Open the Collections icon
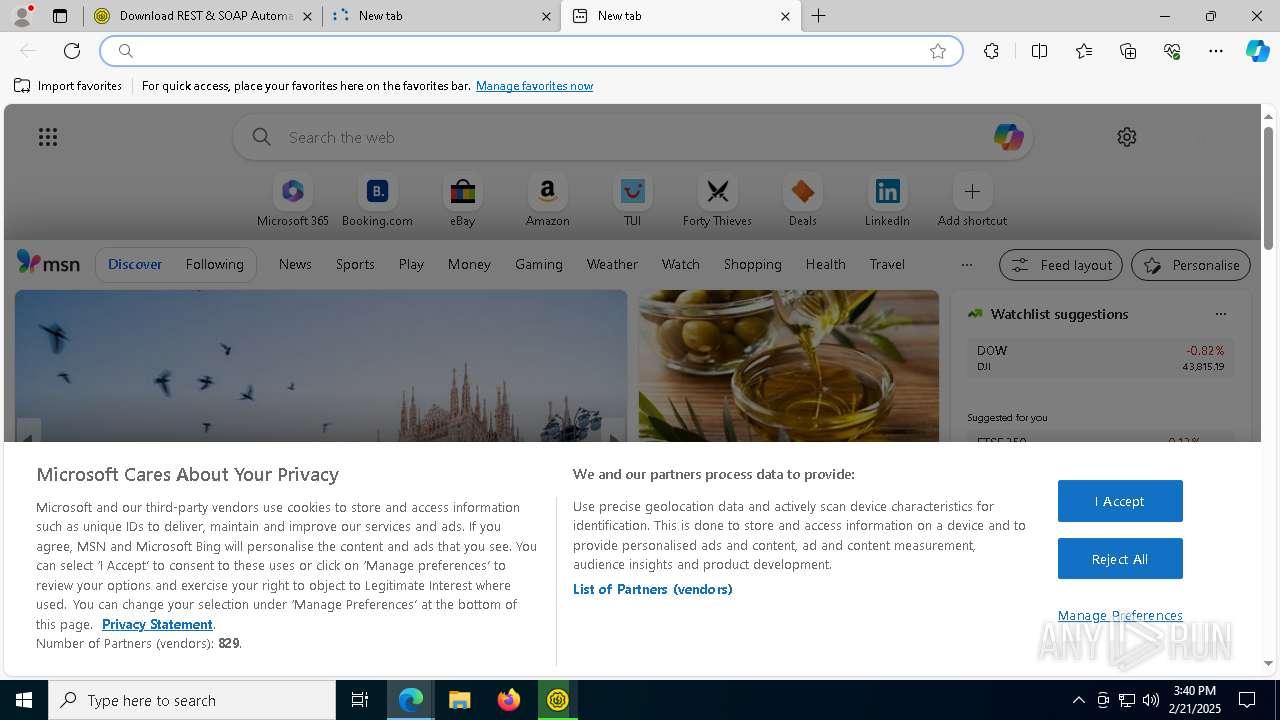 click(1128, 51)
